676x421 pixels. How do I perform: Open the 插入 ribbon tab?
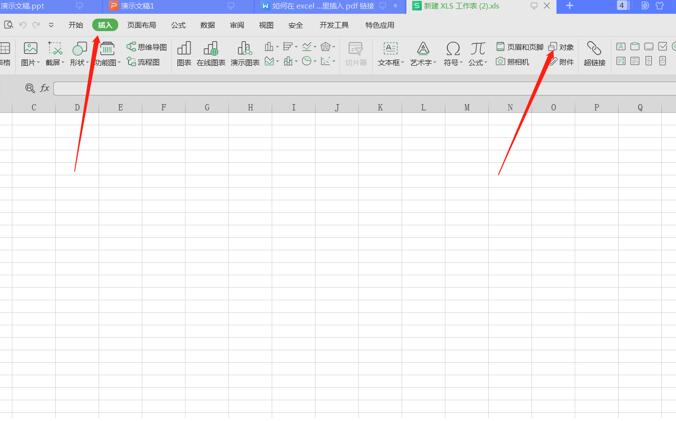[105, 25]
